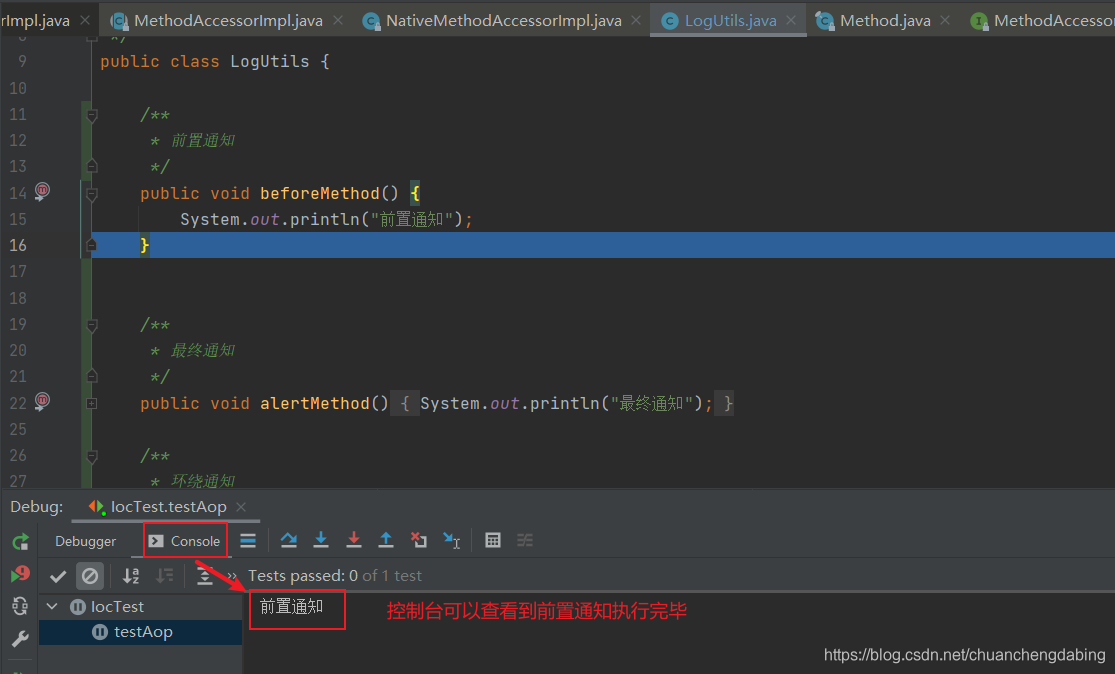Open the wrench settings icon in debug sidebar
Viewport: 1115px width, 674px height.
click(x=20, y=639)
